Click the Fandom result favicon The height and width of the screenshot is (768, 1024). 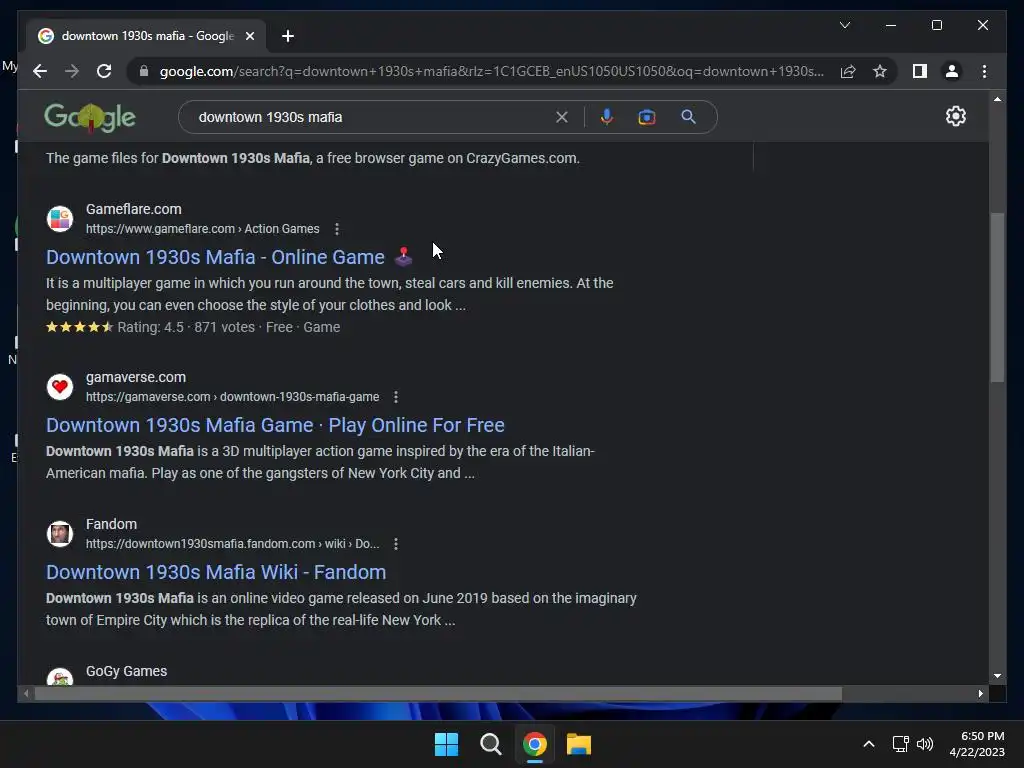59,534
